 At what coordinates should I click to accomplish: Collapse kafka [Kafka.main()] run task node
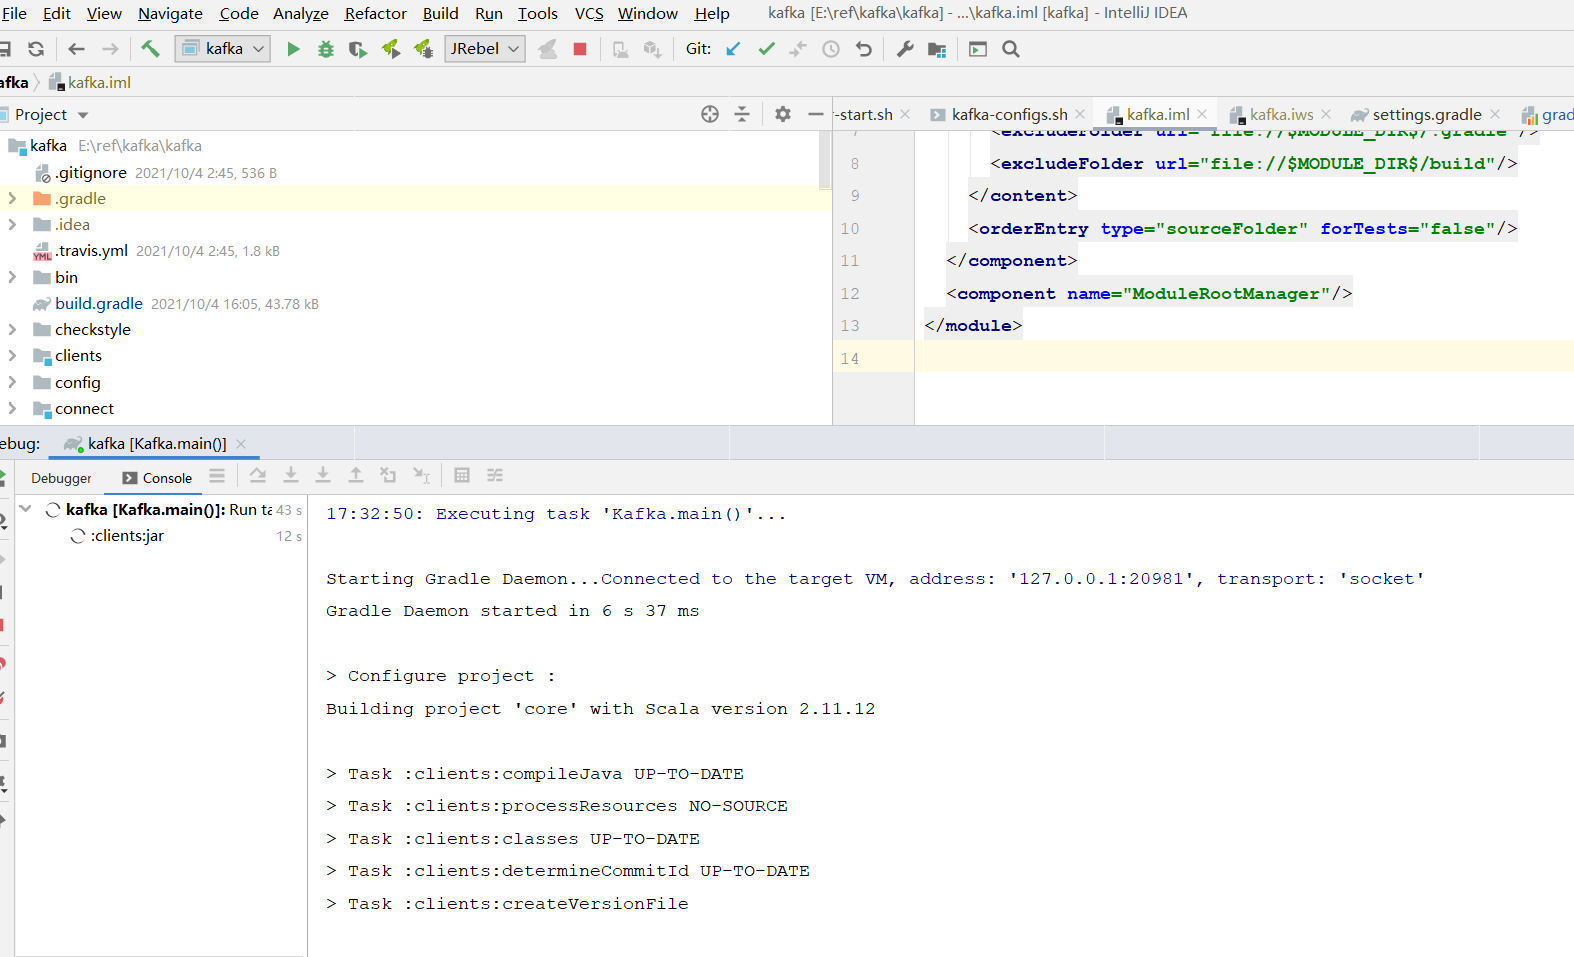26,509
